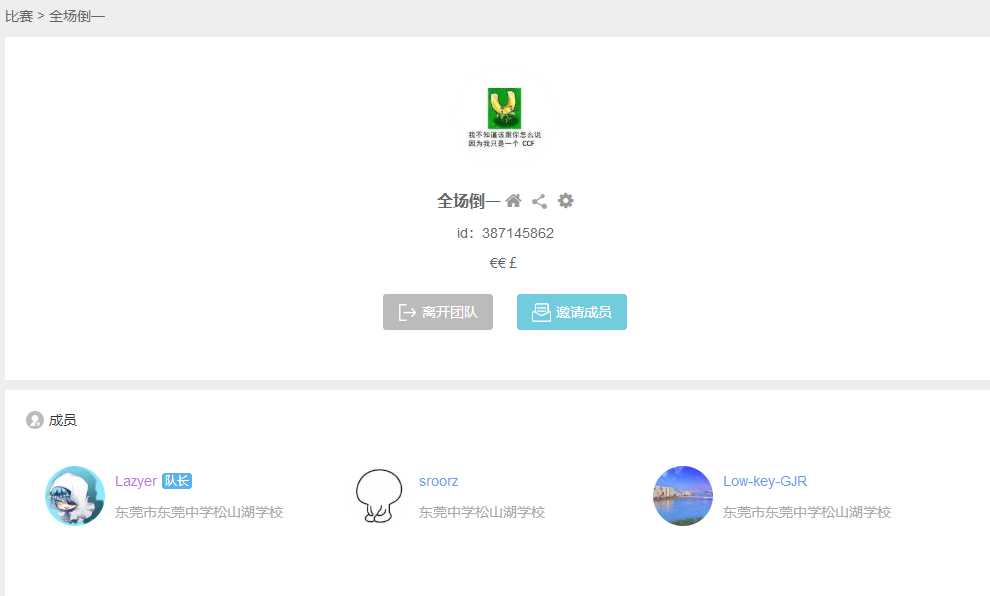Image resolution: width=990 pixels, height=596 pixels.
Task: Click the member icon beside the 成员 heading
Action: (33, 419)
